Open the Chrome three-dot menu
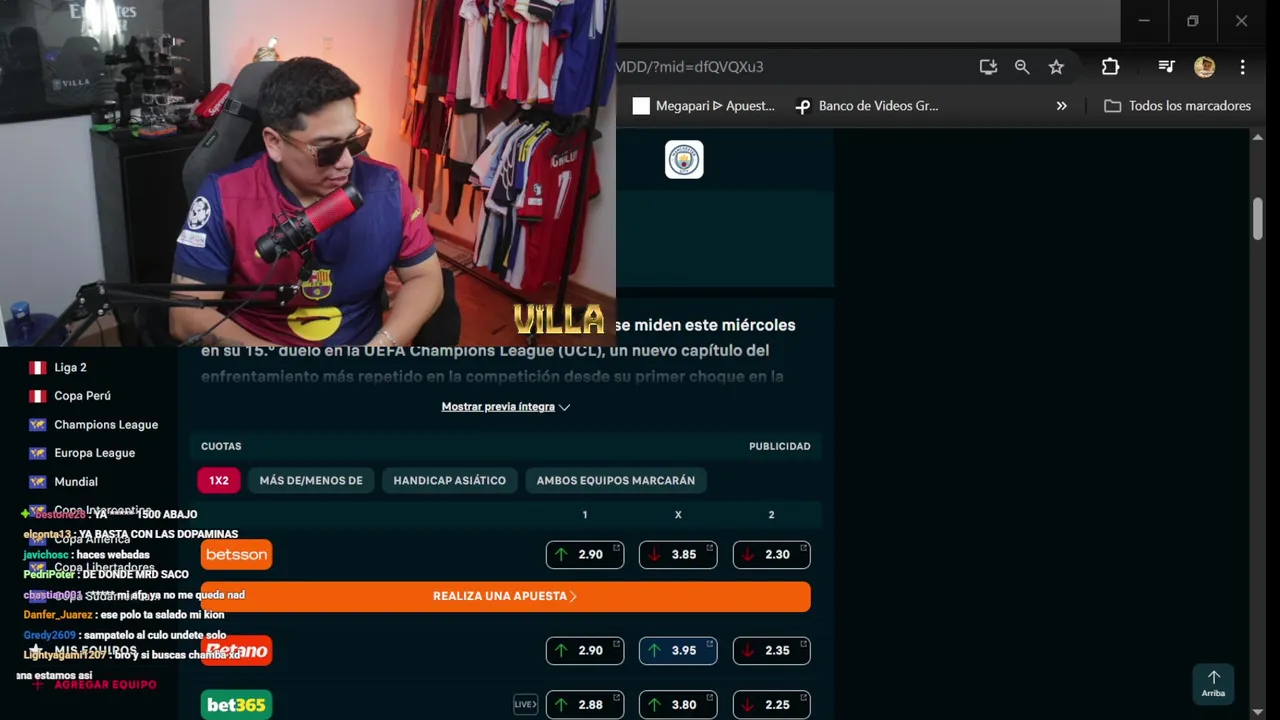This screenshot has width=1280, height=720. [x=1242, y=67]
